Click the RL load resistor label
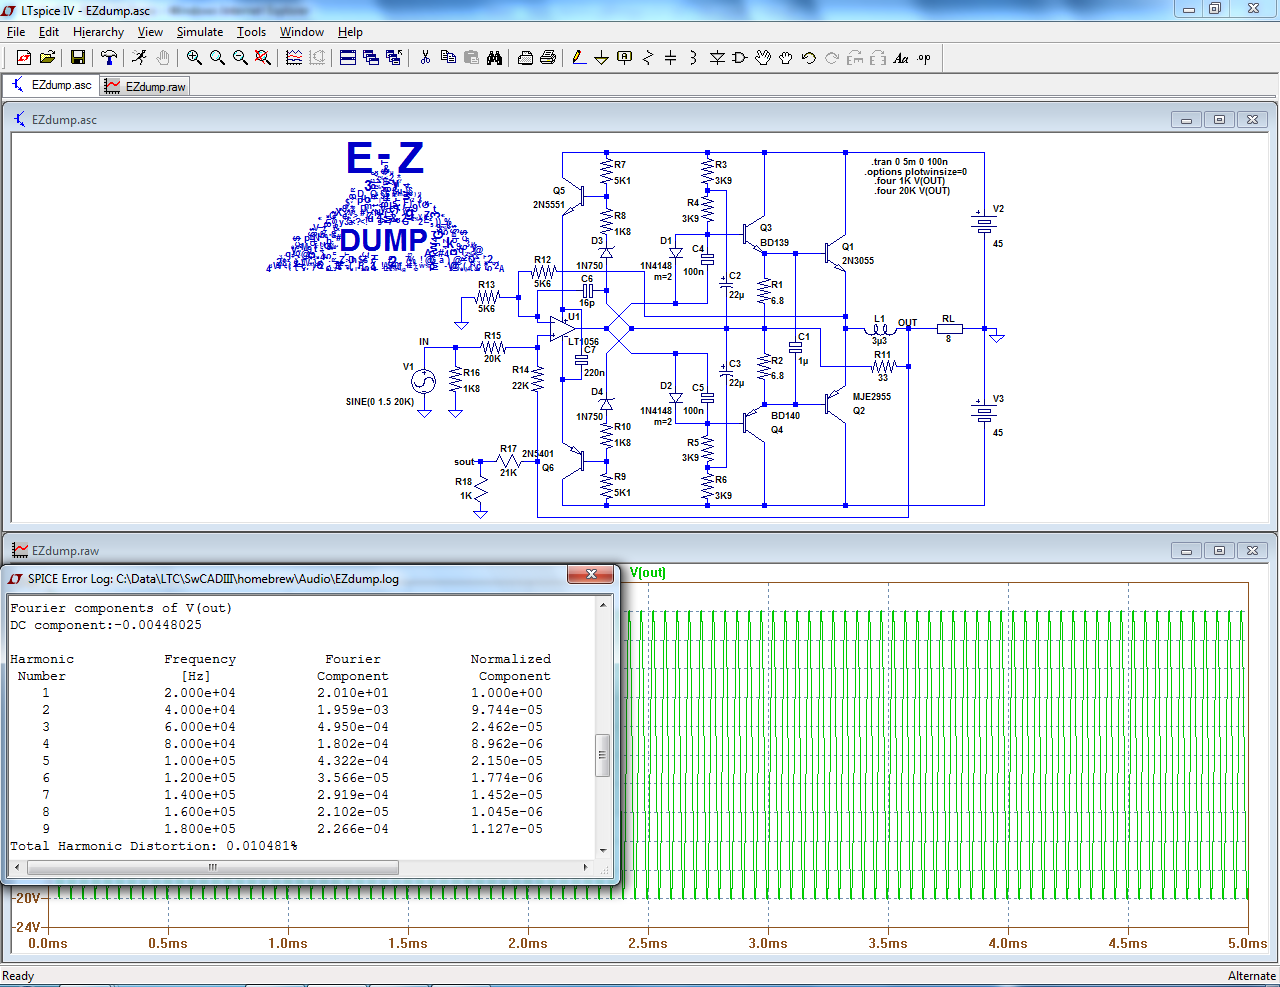This screenshot has height=987, width=1280. click(x=948, y=319)
